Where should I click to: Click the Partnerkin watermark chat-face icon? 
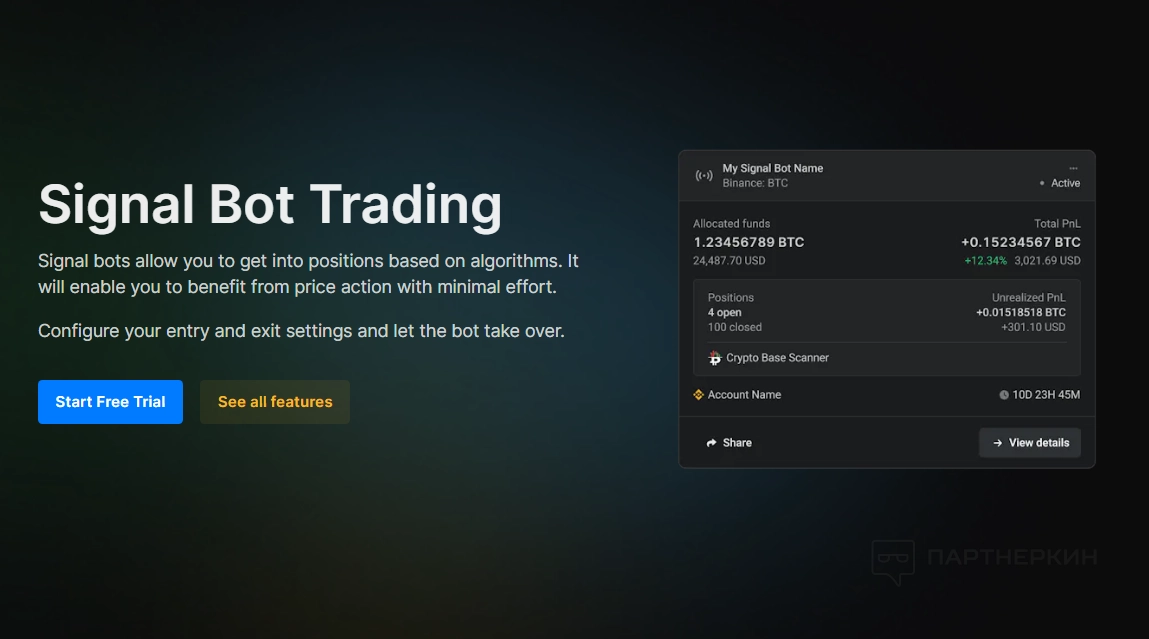[893, 560]
